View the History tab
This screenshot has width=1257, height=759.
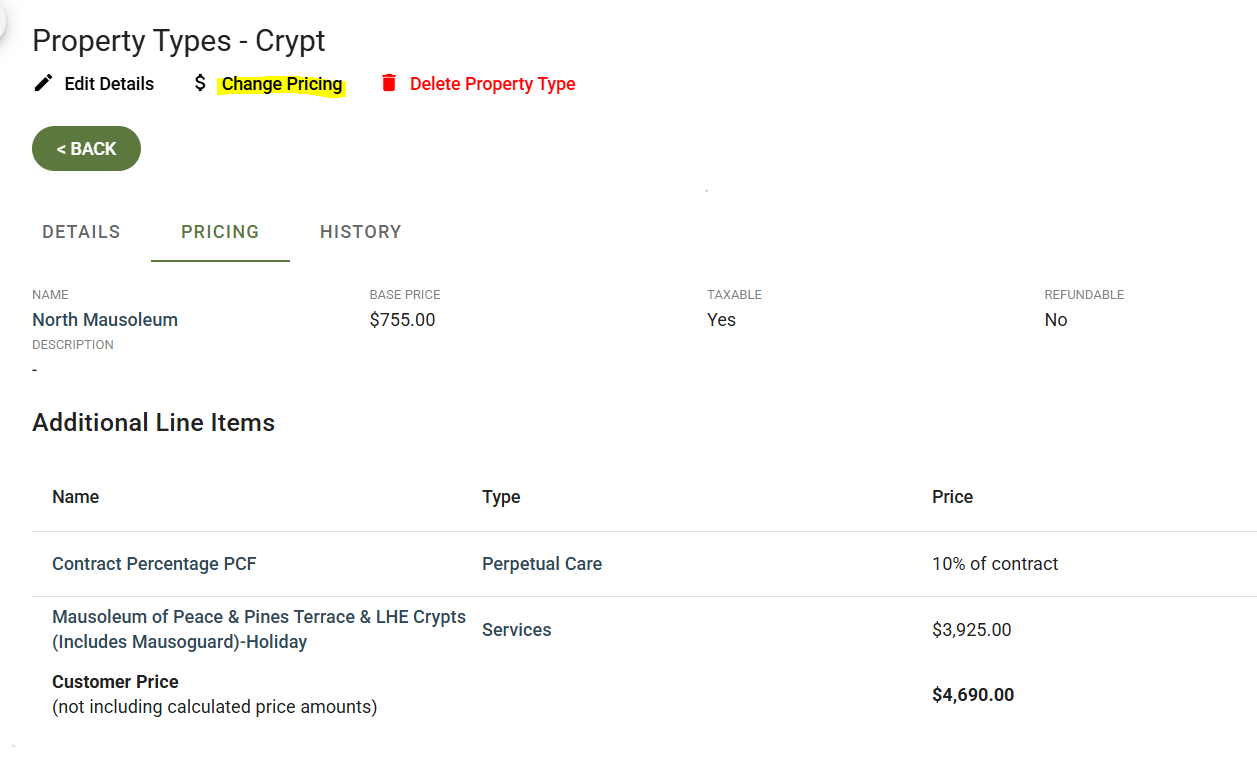tap(361, 232)
